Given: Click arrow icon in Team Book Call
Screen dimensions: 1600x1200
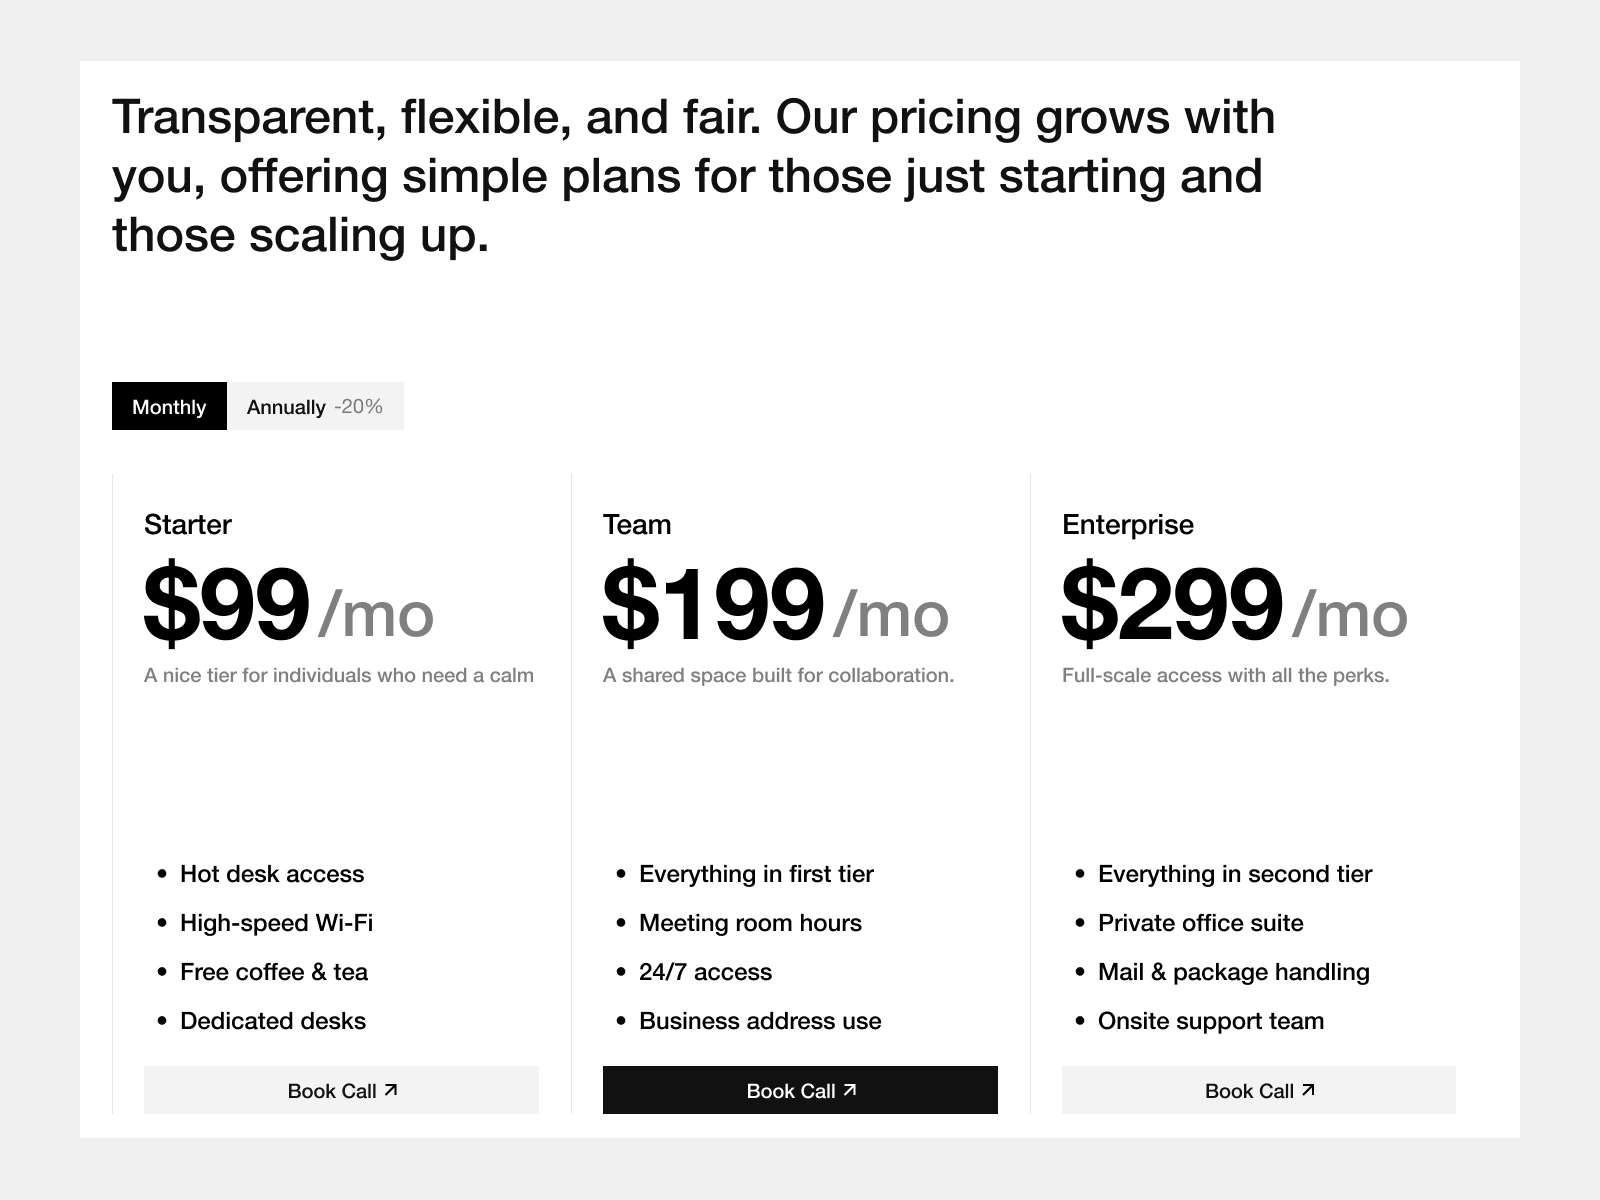Looking at the screenshot, I should coord(850,1090).
